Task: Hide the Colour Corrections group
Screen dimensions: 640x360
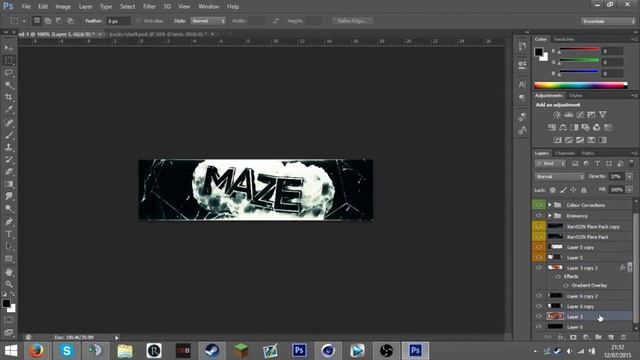Action: (538, 205)
